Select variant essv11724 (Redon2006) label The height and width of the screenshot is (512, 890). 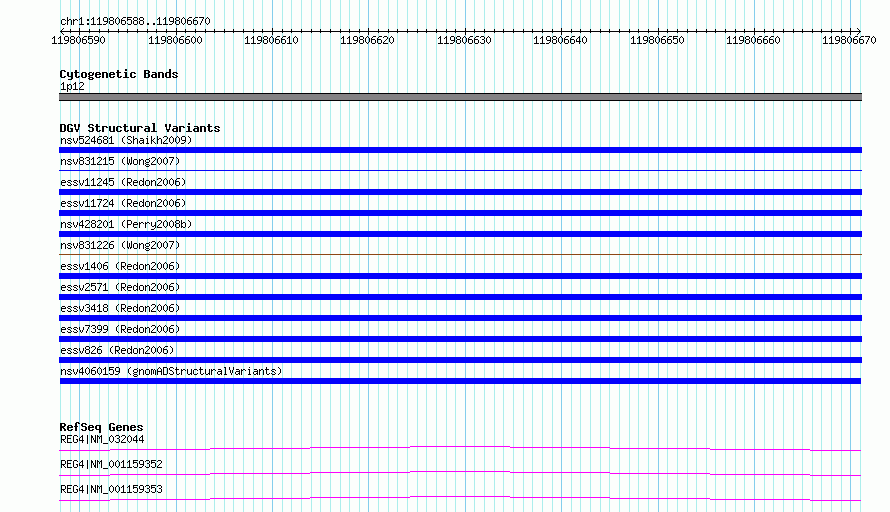pos(123,203)
